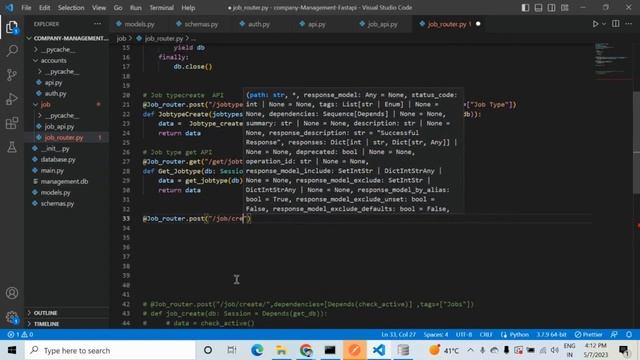Image resolution: width=640 pixels, height=360 pixels.
Task: Open the File menu
Action: (x=26, y=8)
